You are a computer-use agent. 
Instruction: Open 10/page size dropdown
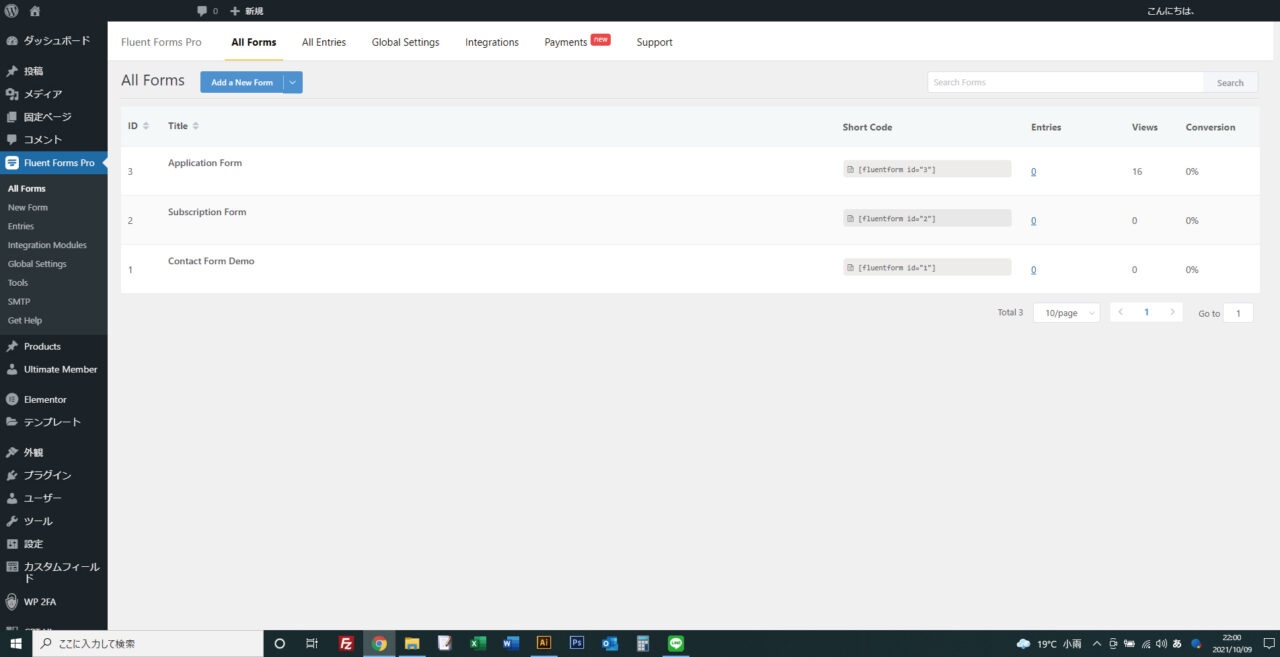[1066, 313]
